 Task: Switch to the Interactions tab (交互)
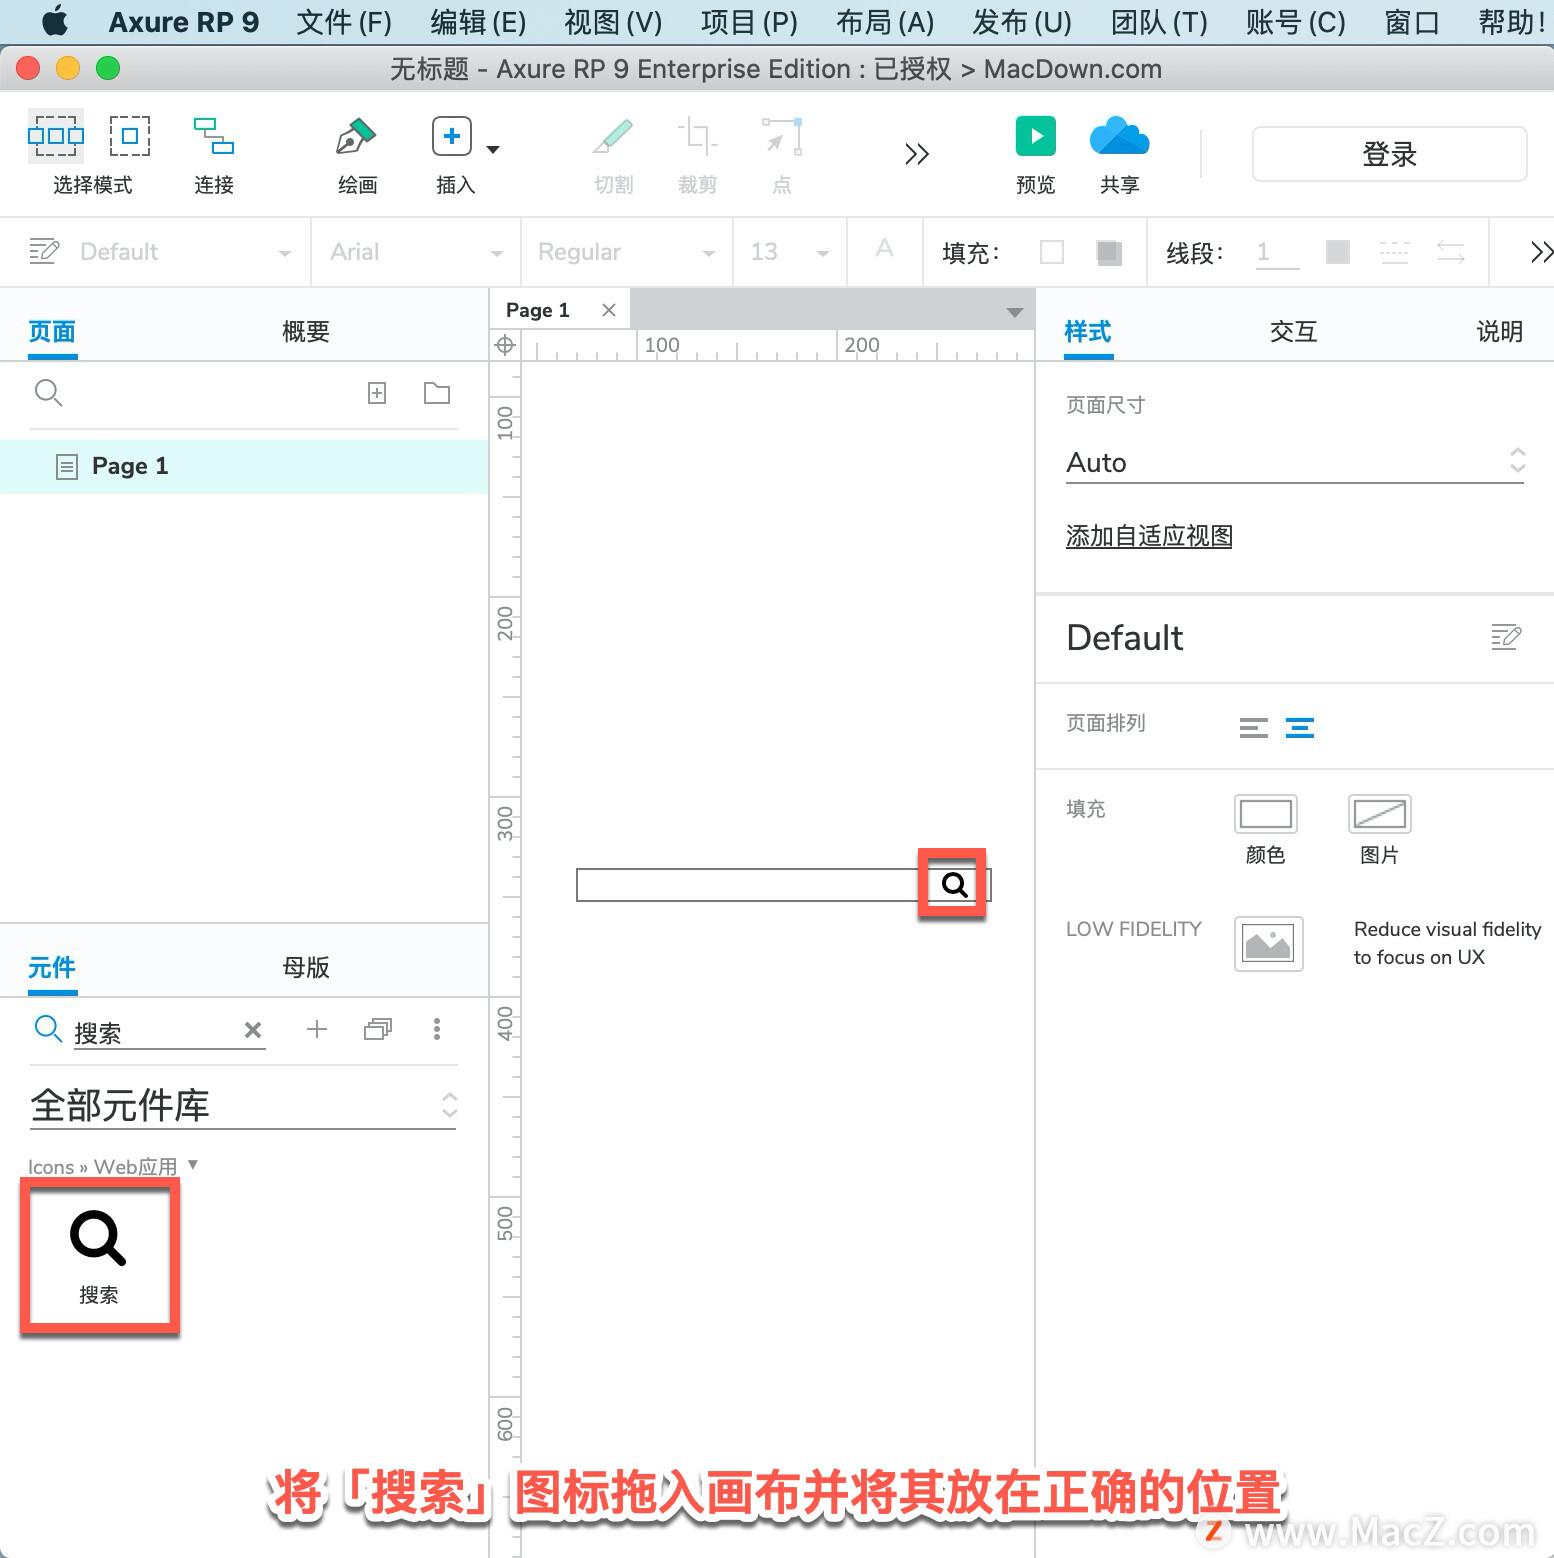[x=1294, y=331]
